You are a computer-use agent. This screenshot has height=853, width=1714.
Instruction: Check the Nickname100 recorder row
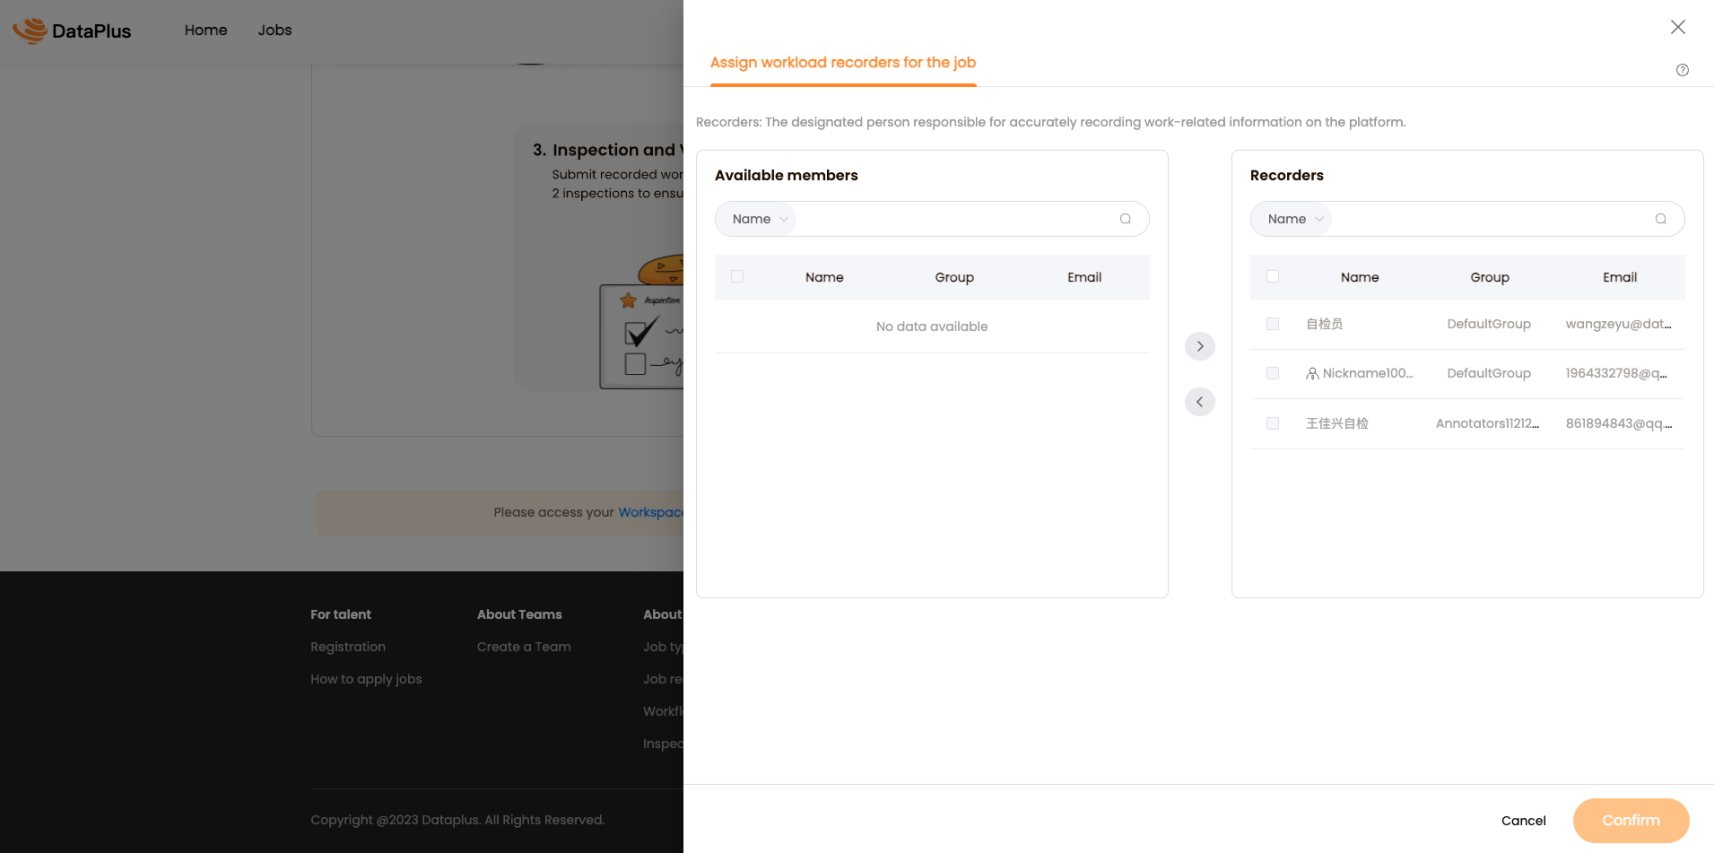click(1272, 373)
